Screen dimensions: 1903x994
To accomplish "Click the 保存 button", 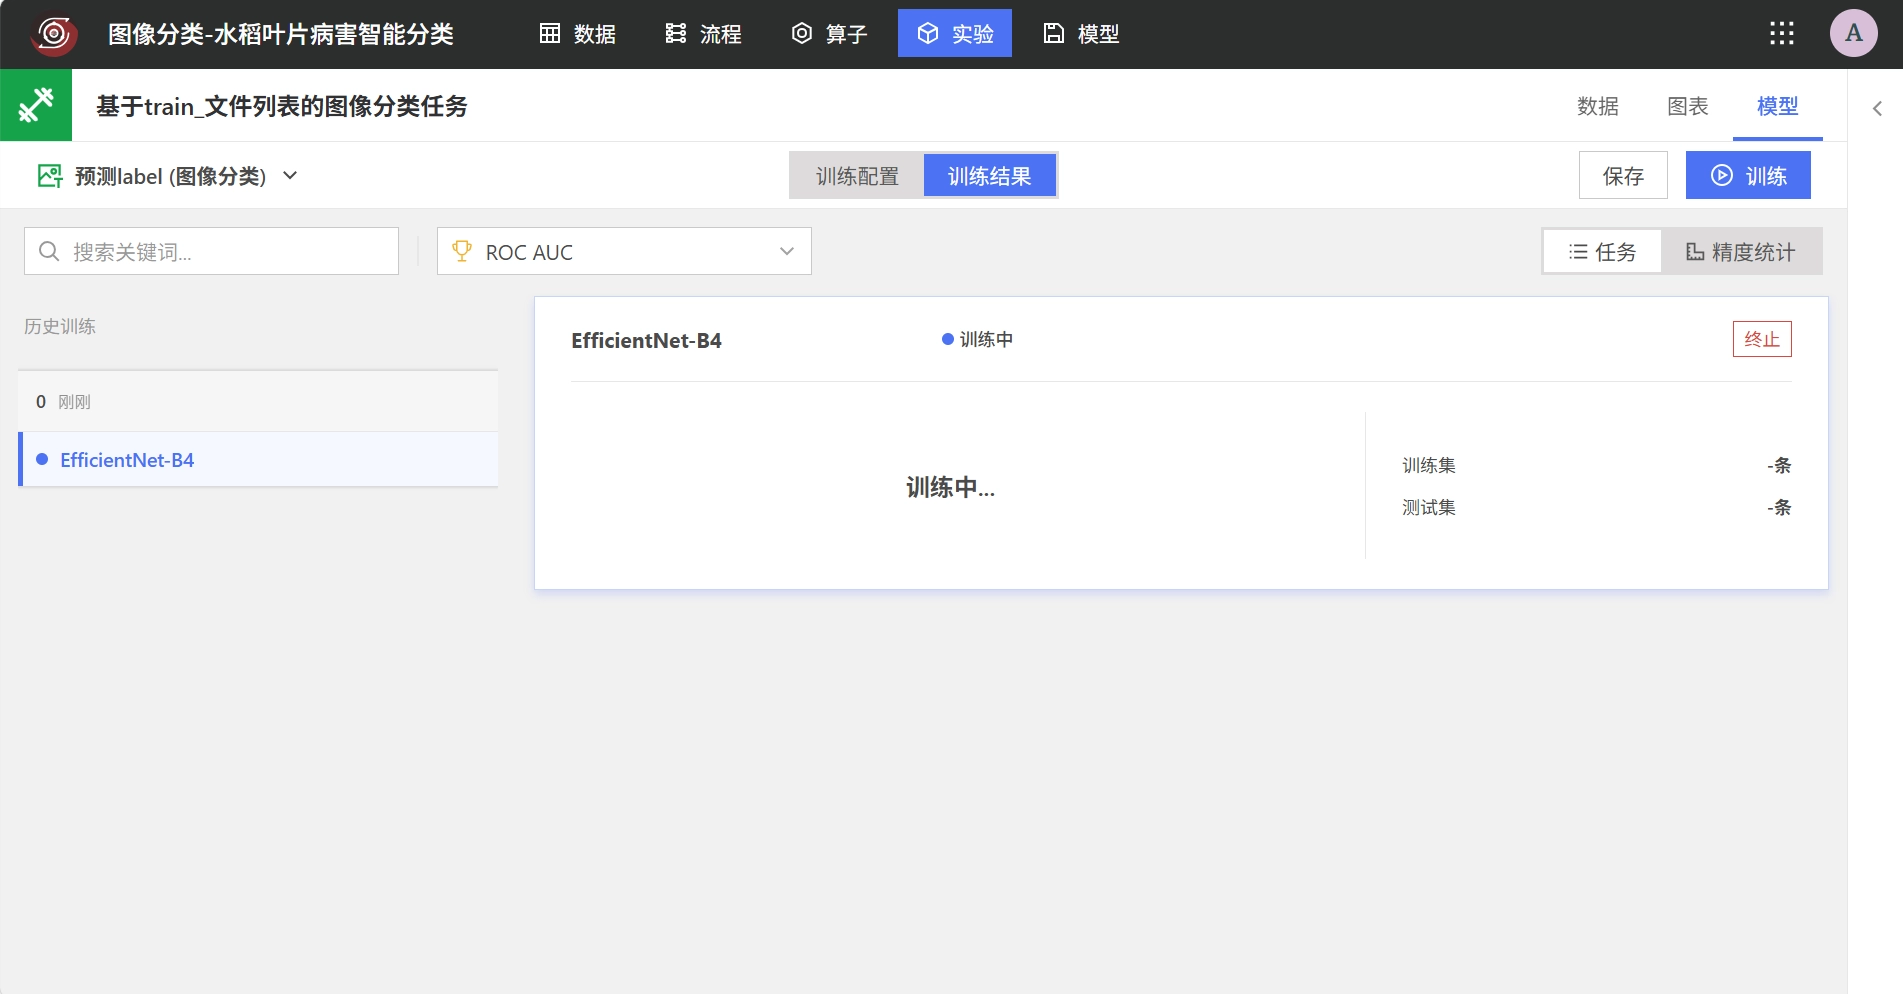I will [1623, 176].
